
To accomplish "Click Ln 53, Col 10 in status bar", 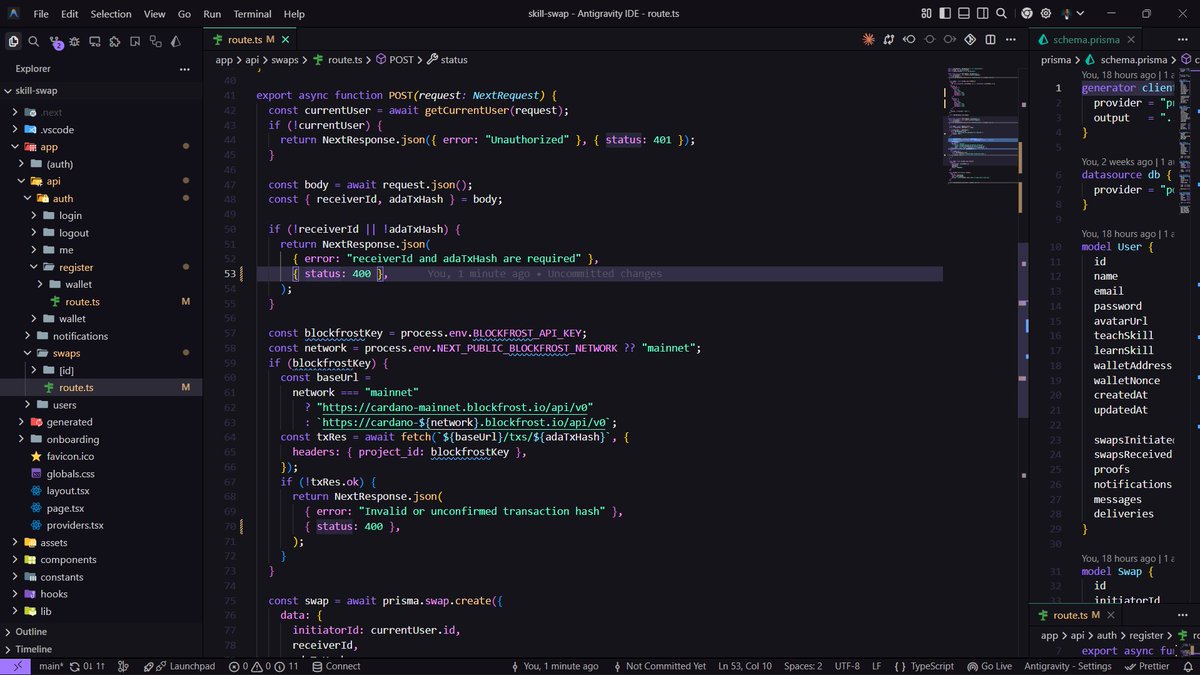I will point(745,666).
